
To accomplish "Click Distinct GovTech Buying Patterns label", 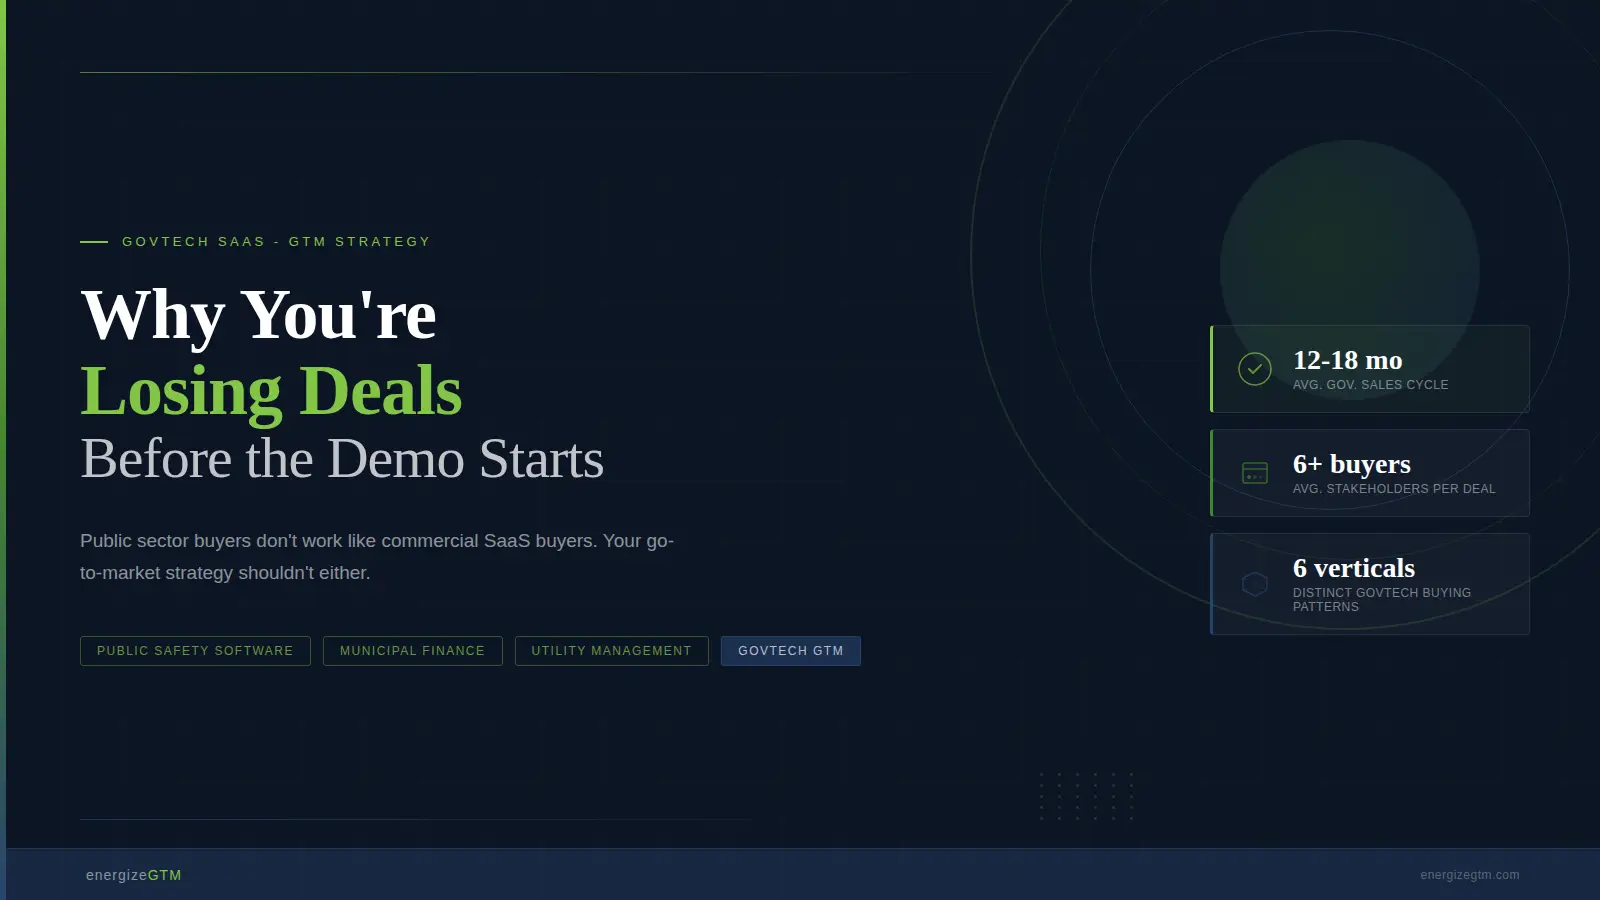I will click(1381, 599).
